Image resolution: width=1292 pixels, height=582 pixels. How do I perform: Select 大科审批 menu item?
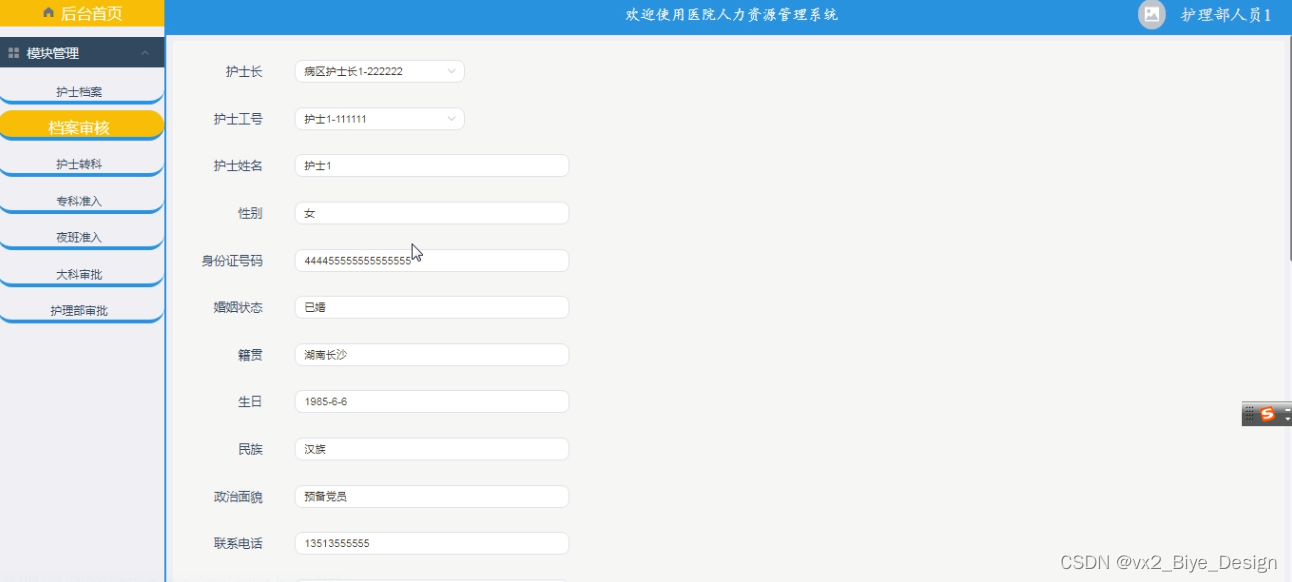80,274
